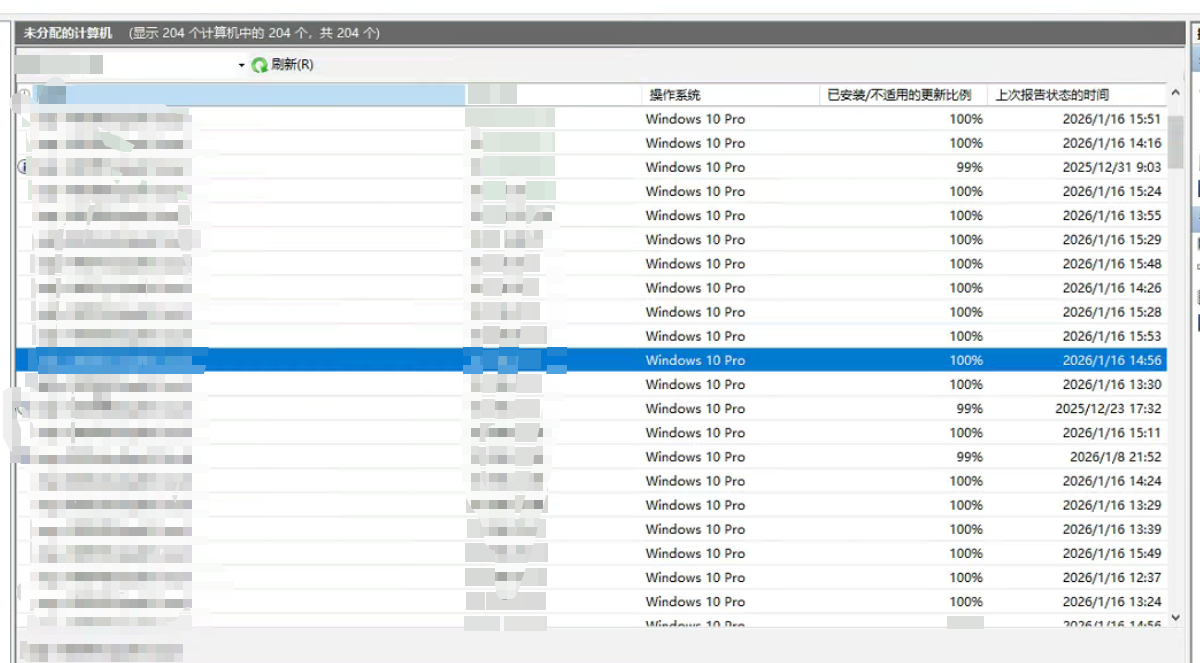Click 100% in the 2026/1/16 13:24 row

click(x=966, y=601)
